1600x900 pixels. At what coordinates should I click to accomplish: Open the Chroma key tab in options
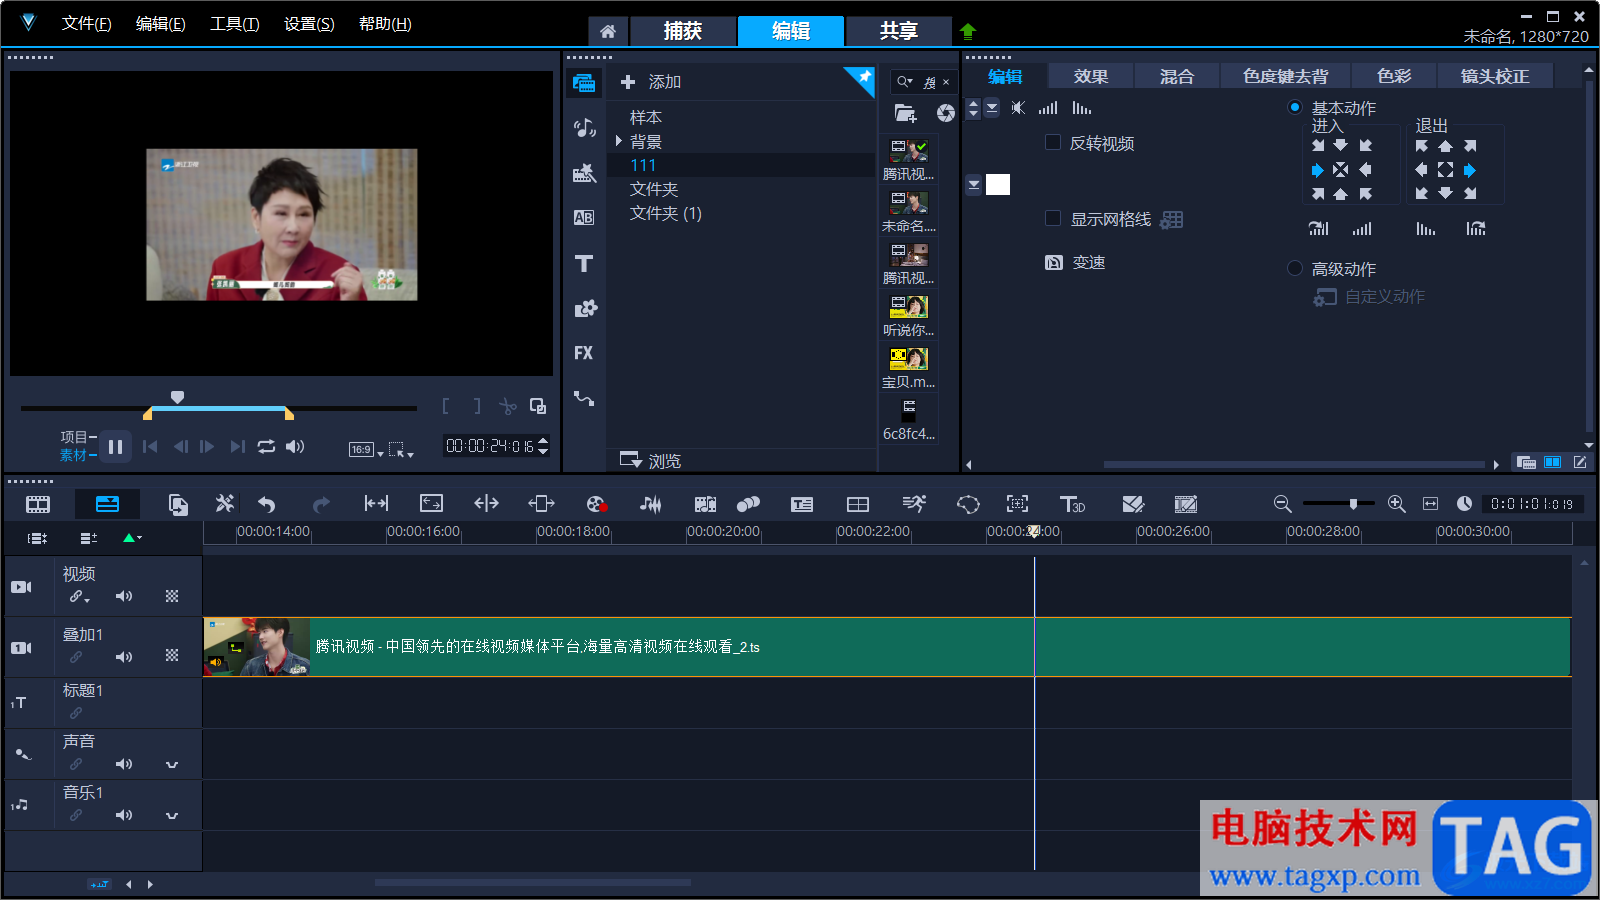pyautogui.click(x=1286, y=76)
